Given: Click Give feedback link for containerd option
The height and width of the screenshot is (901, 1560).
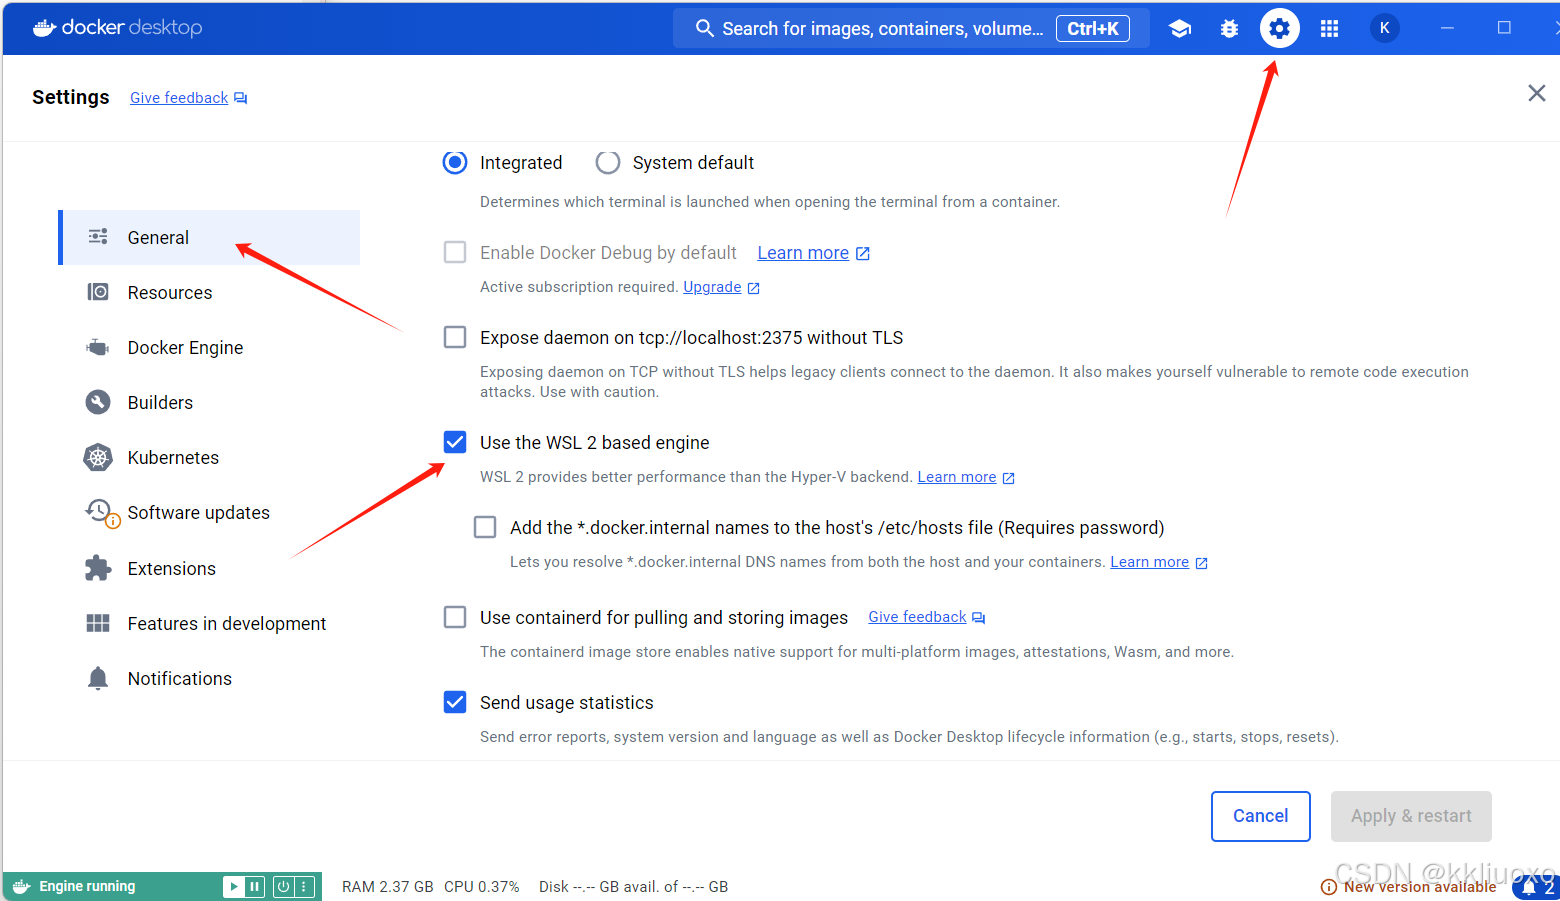Looking at the screenshot, I should [917, 617].
